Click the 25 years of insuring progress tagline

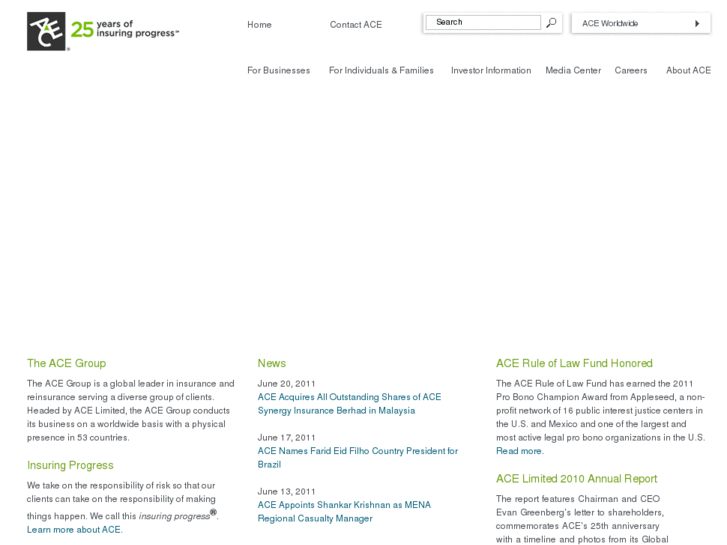pos(125,29)
